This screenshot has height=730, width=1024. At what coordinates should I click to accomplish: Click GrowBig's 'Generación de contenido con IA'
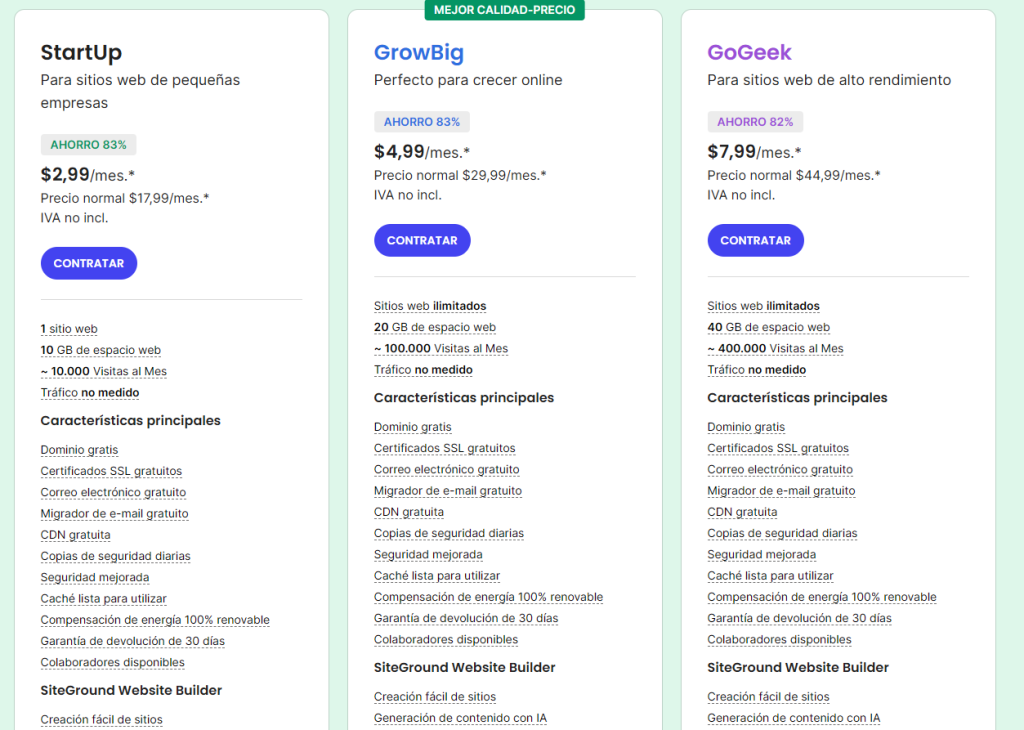(x=460, y=718)
